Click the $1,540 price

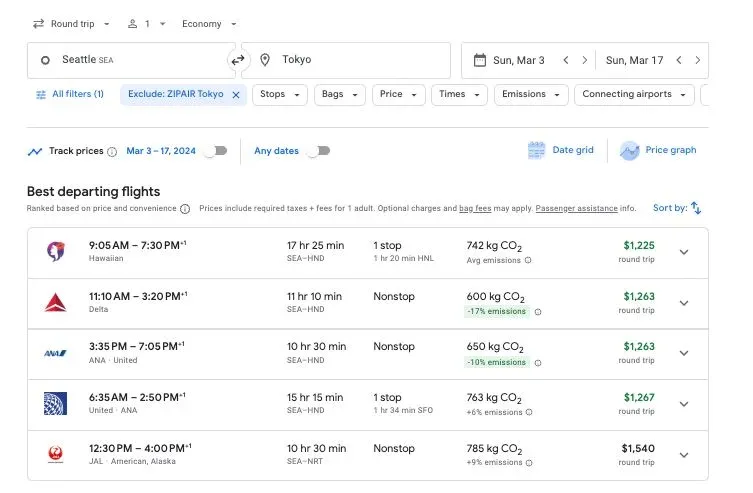638,448
